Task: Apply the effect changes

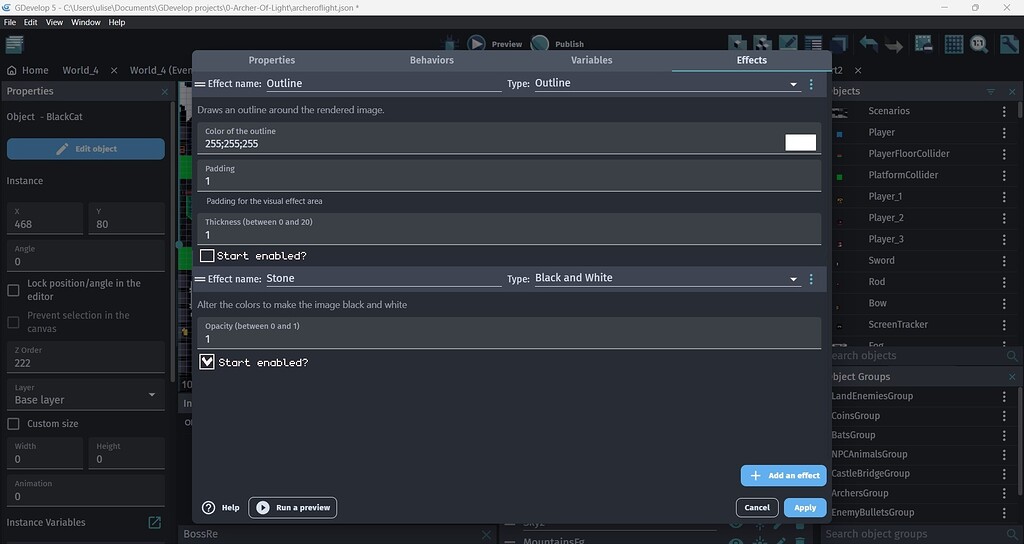Action: [x=805, y=507]
